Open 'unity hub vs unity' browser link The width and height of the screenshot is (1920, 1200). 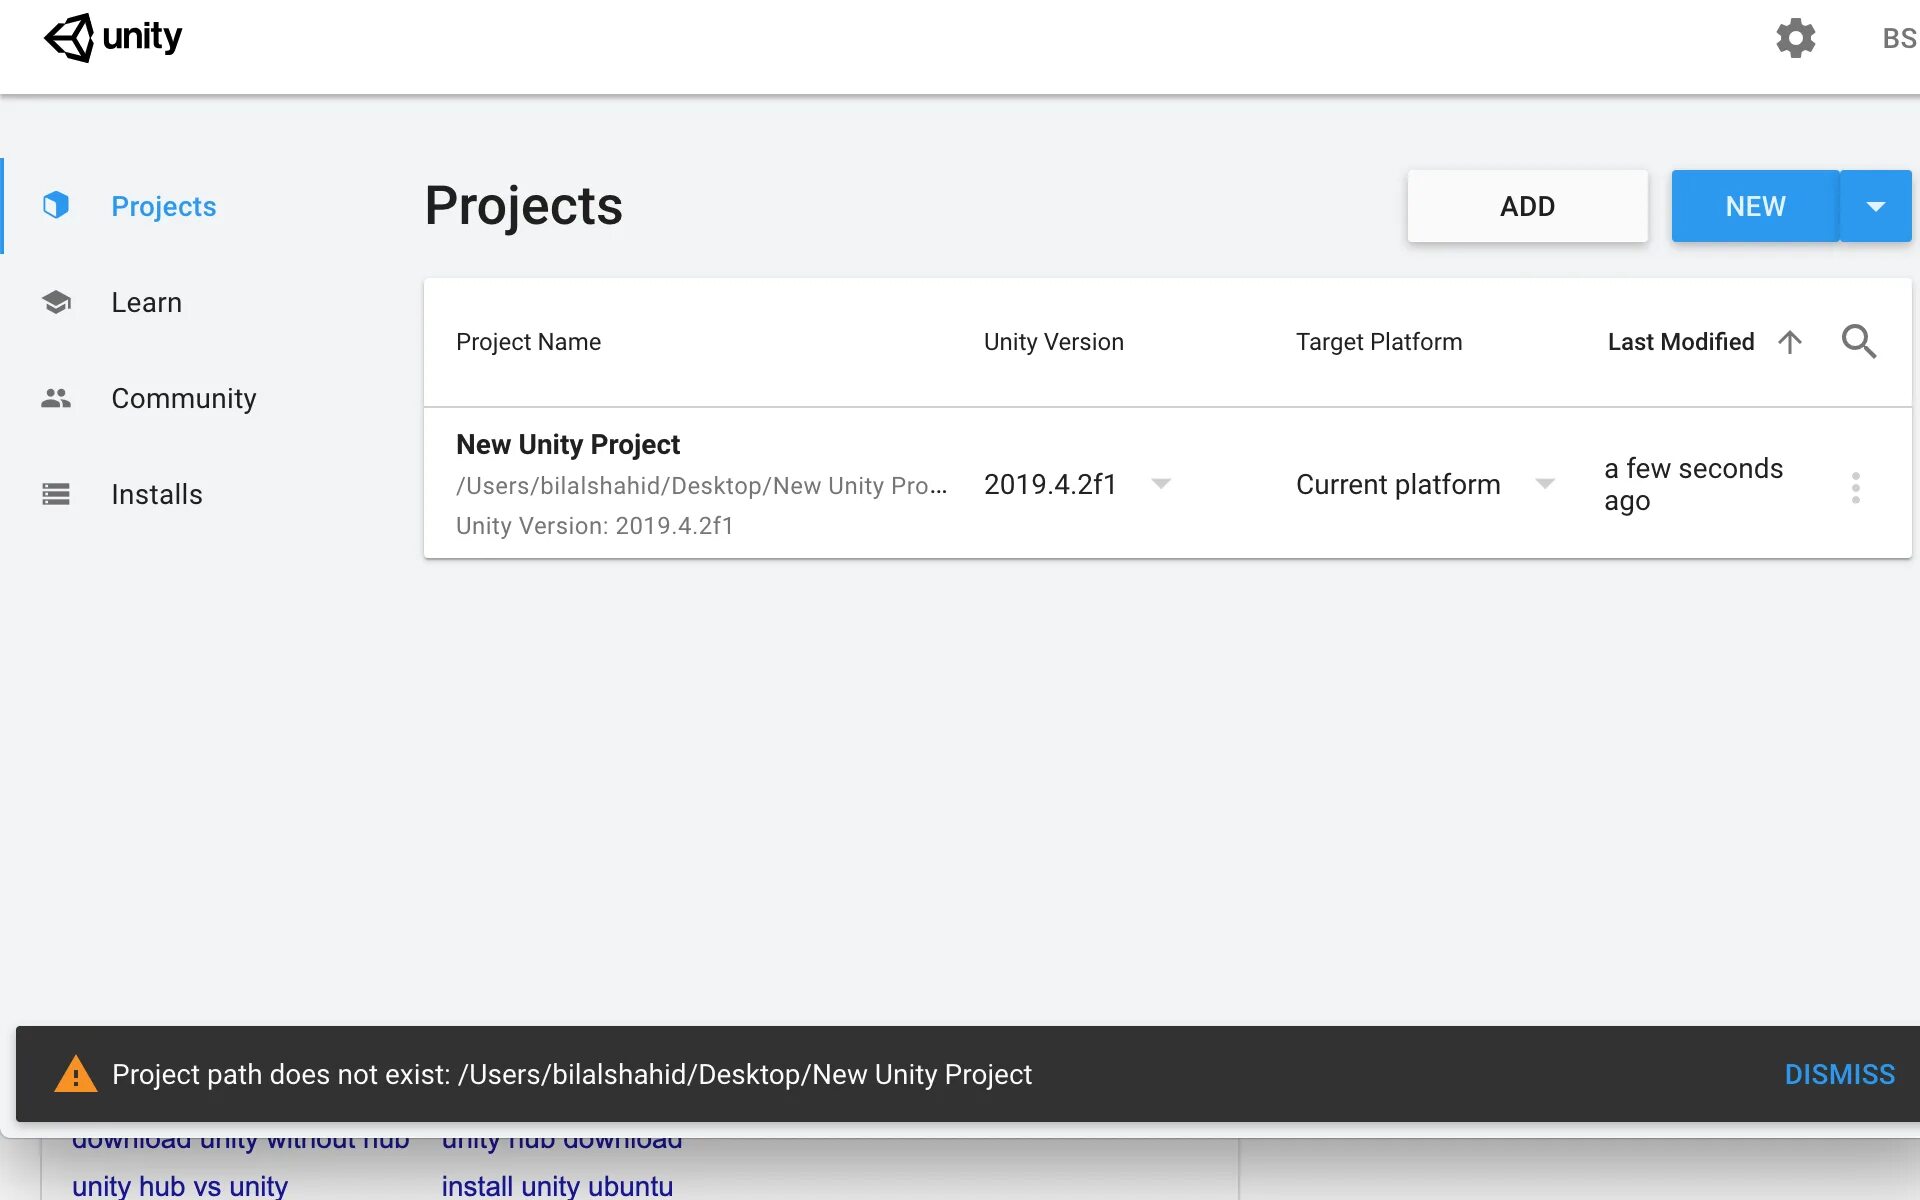(x=180, y=1186)
